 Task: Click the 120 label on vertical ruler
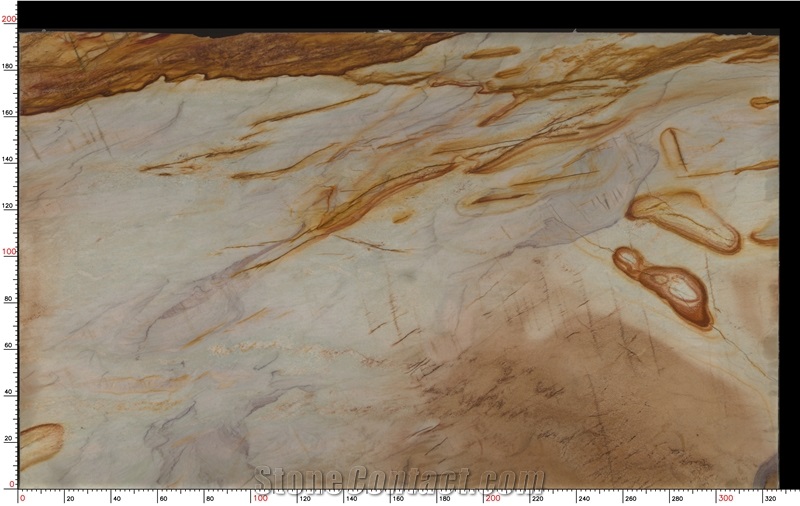(x=9, y=205)
